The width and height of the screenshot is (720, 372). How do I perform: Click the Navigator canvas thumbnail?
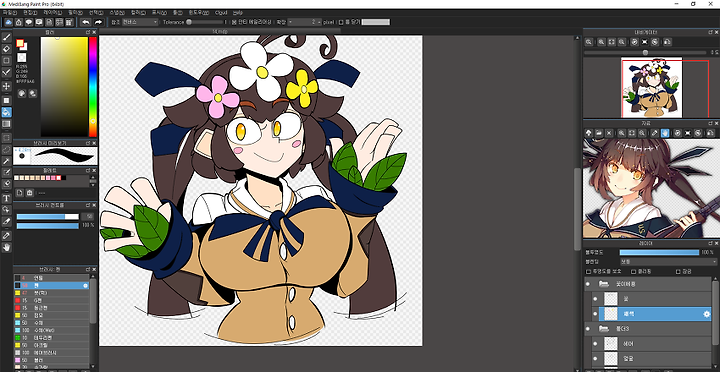pyautogui.click(x=652, y=87)
